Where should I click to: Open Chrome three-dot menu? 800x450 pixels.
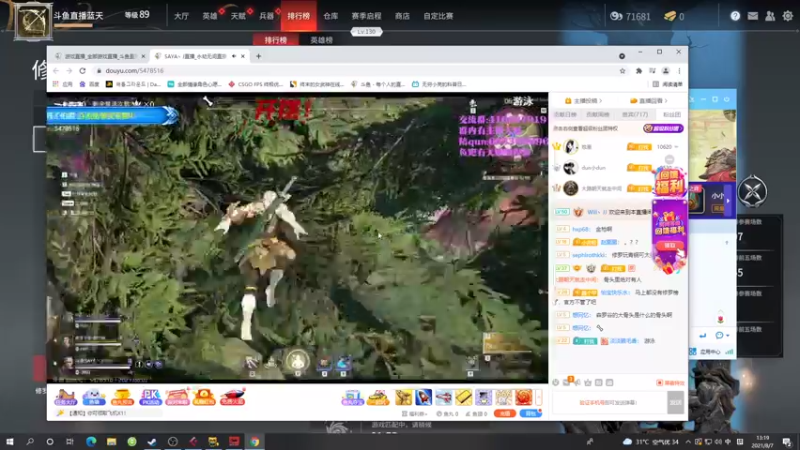[679, 71]
